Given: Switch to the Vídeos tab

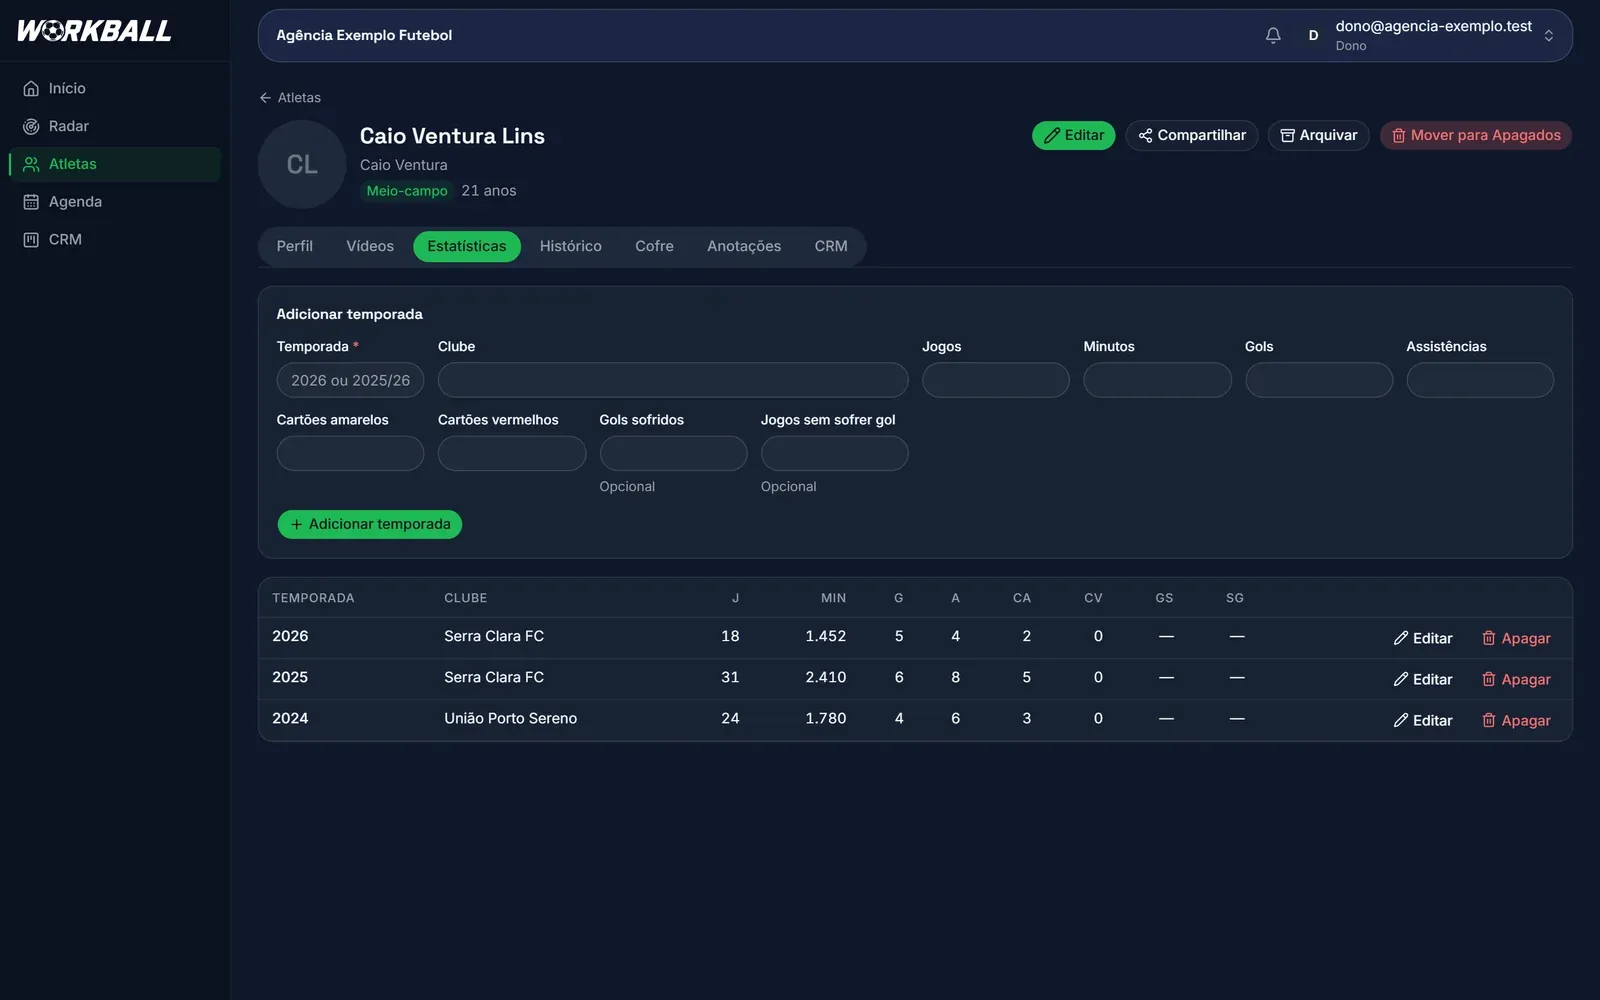Looking at the screenshot, I should 370,246.
